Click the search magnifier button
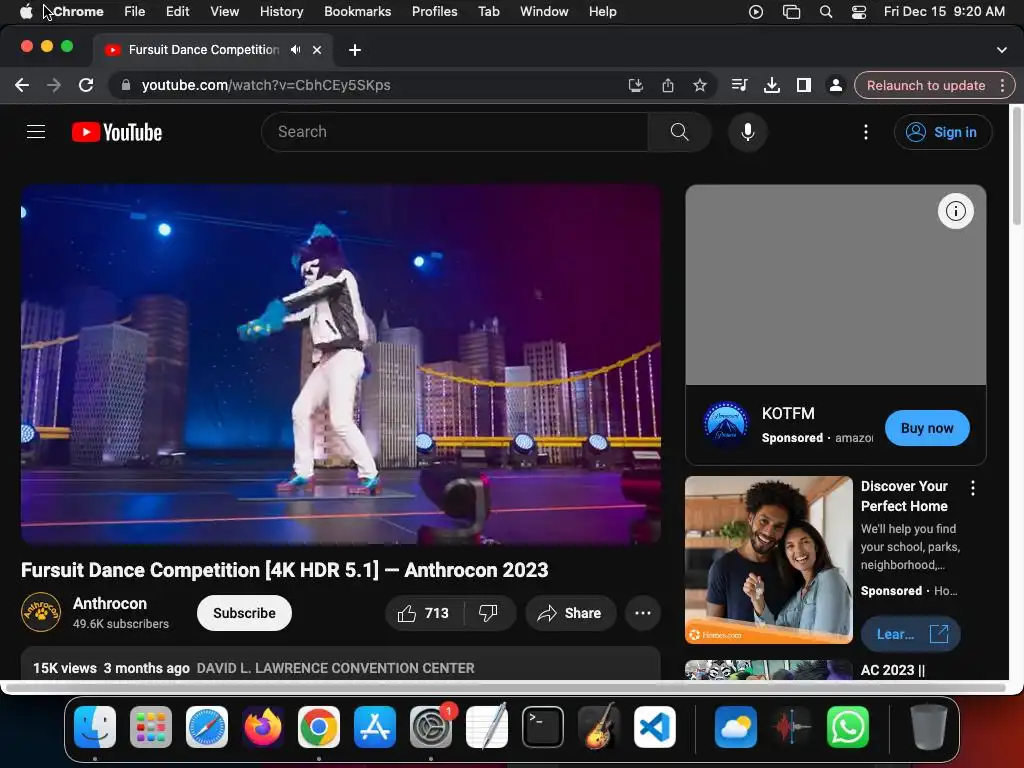The image size is (1024, 768). coord(679,132)
